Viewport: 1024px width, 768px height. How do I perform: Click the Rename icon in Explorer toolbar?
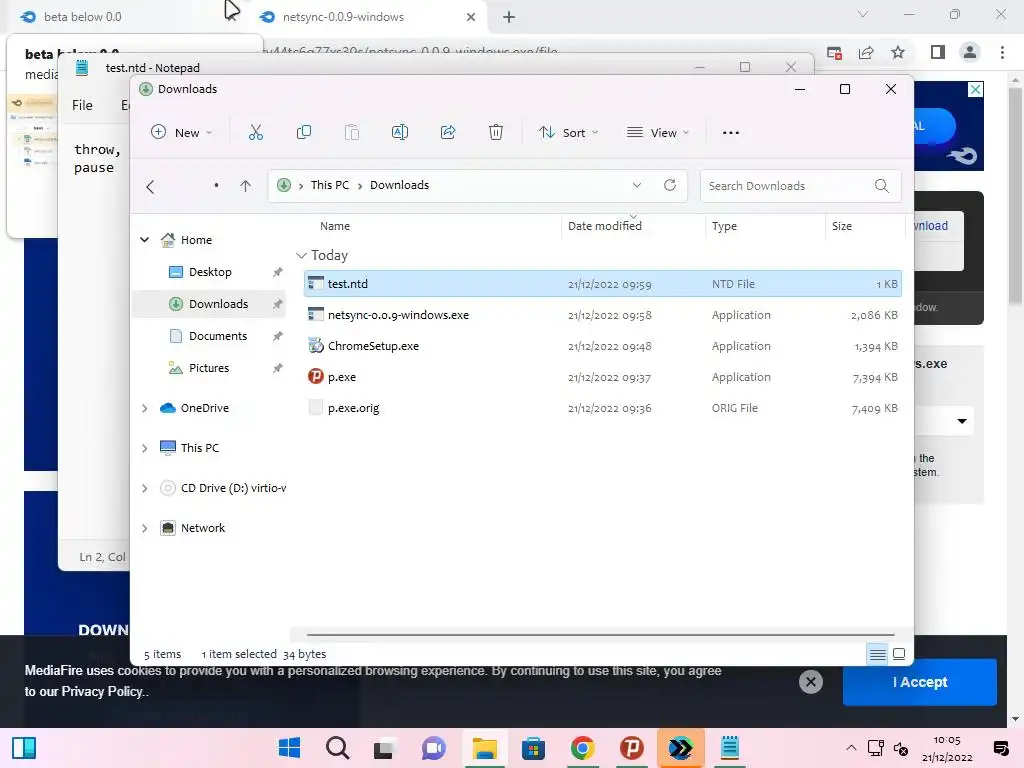point(400,133)
